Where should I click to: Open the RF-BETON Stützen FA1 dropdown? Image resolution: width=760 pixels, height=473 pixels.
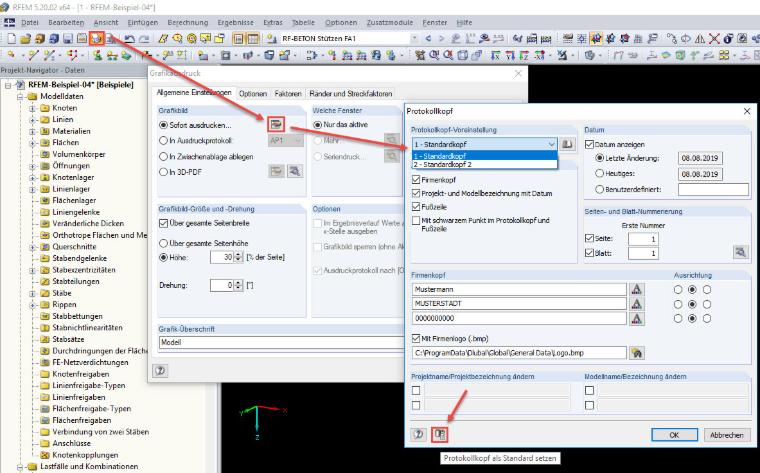coord(414,38)
